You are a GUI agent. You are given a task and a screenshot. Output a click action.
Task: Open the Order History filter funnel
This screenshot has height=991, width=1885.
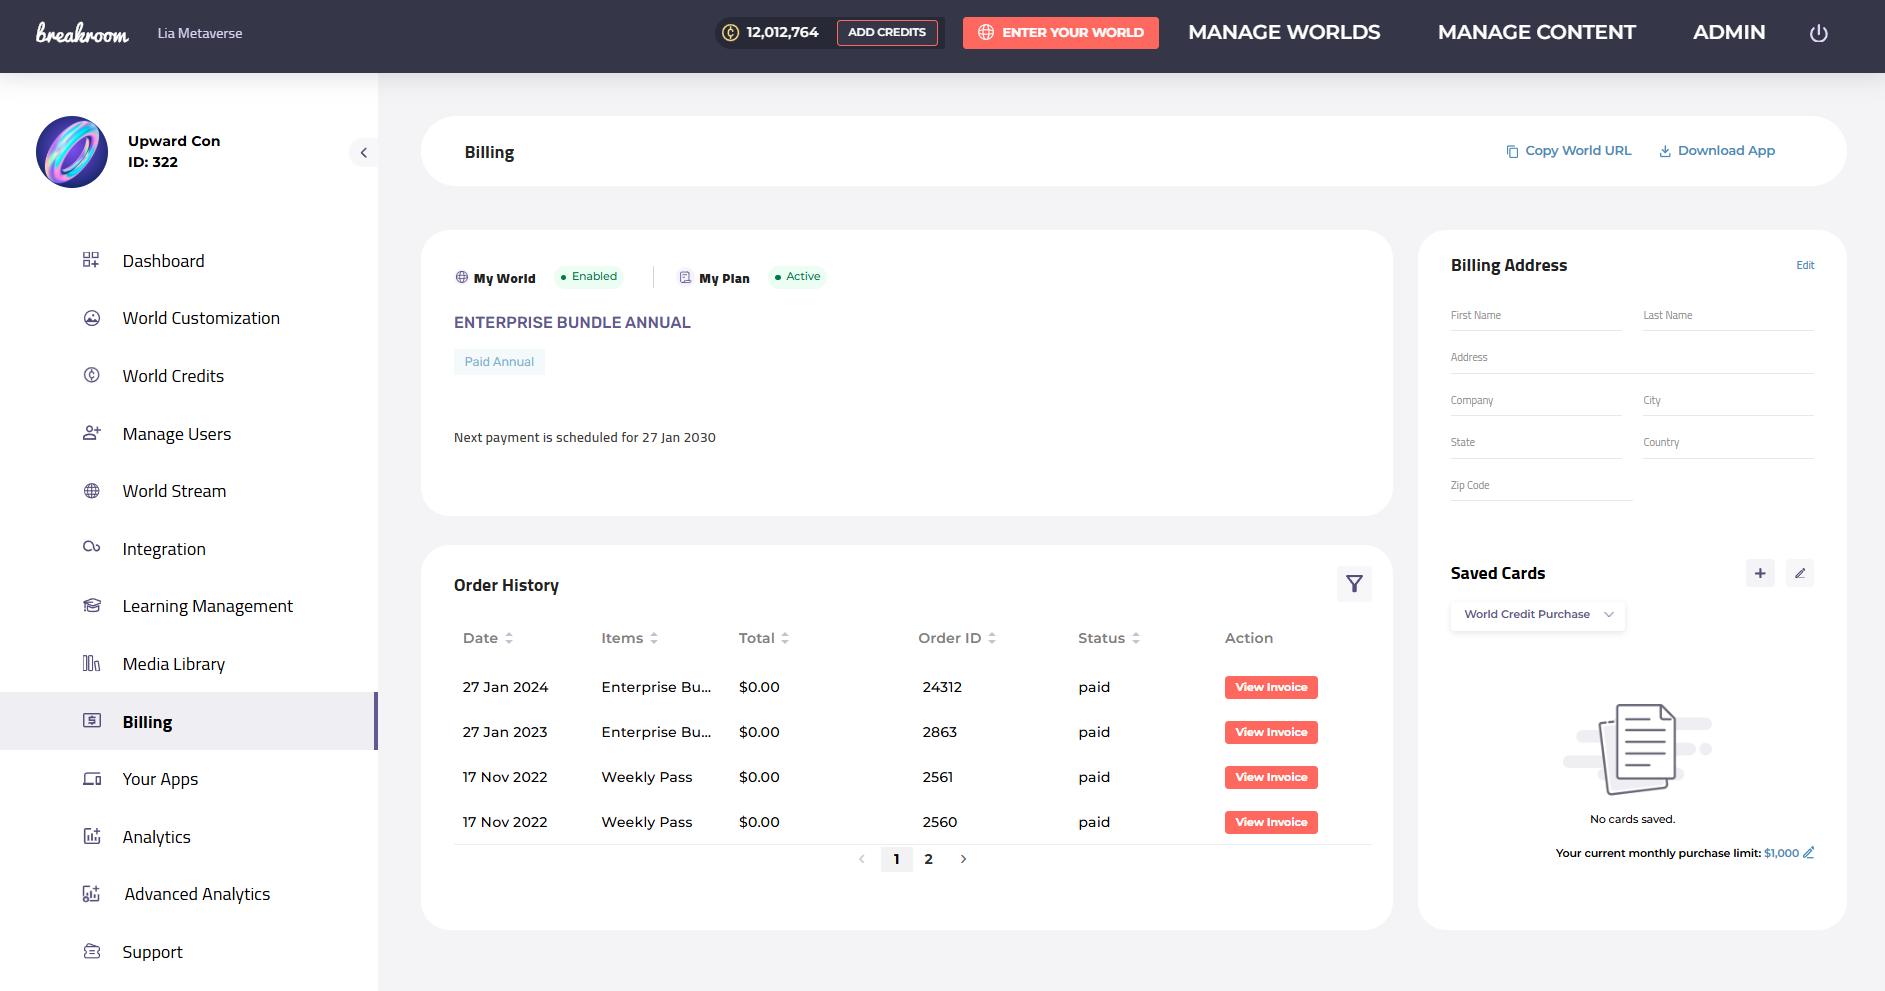(1354, 584)
